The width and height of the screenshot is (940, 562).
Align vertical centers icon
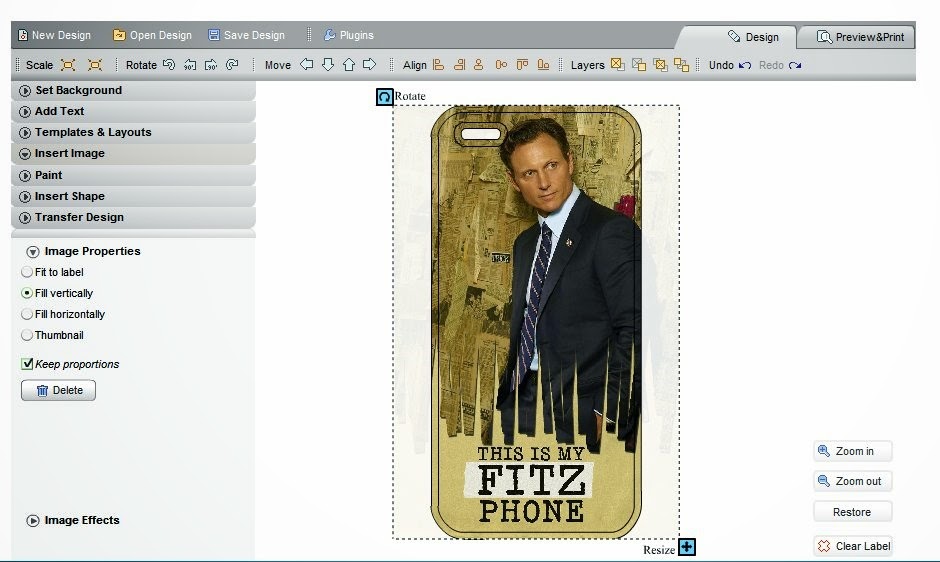click(x=501, y=65)
